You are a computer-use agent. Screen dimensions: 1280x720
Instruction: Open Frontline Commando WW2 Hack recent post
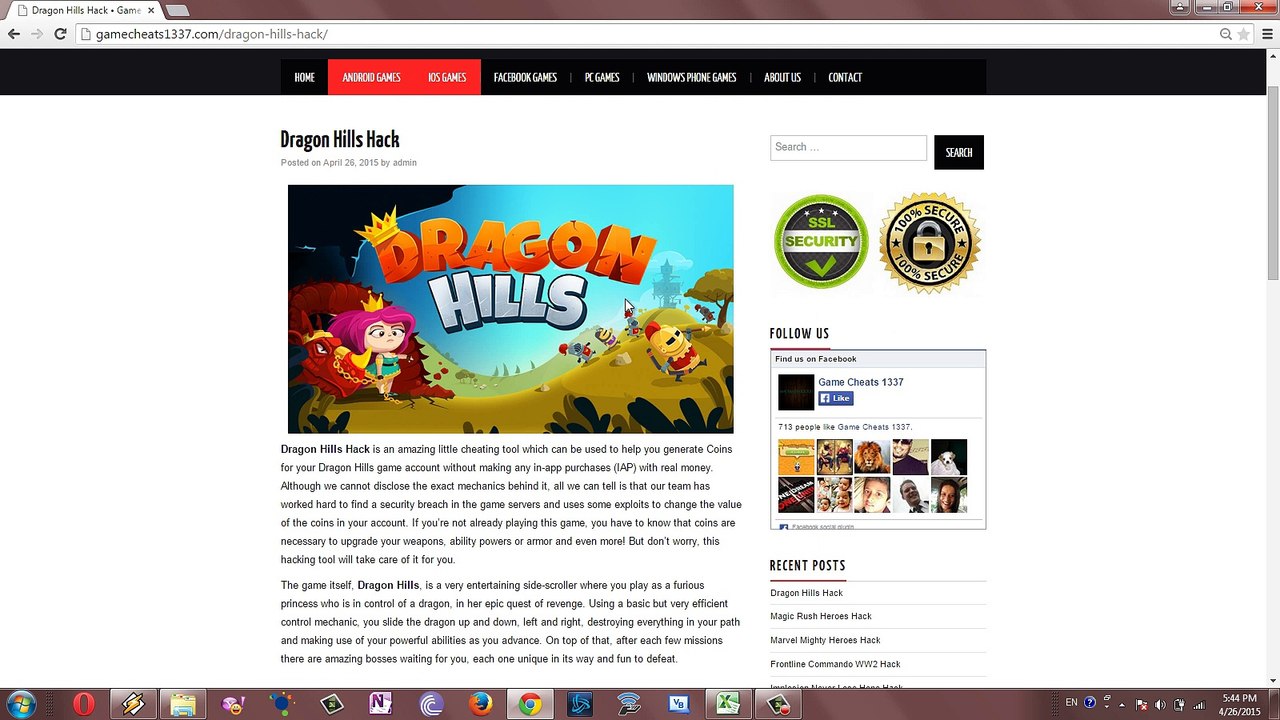(x=835, y=664)
